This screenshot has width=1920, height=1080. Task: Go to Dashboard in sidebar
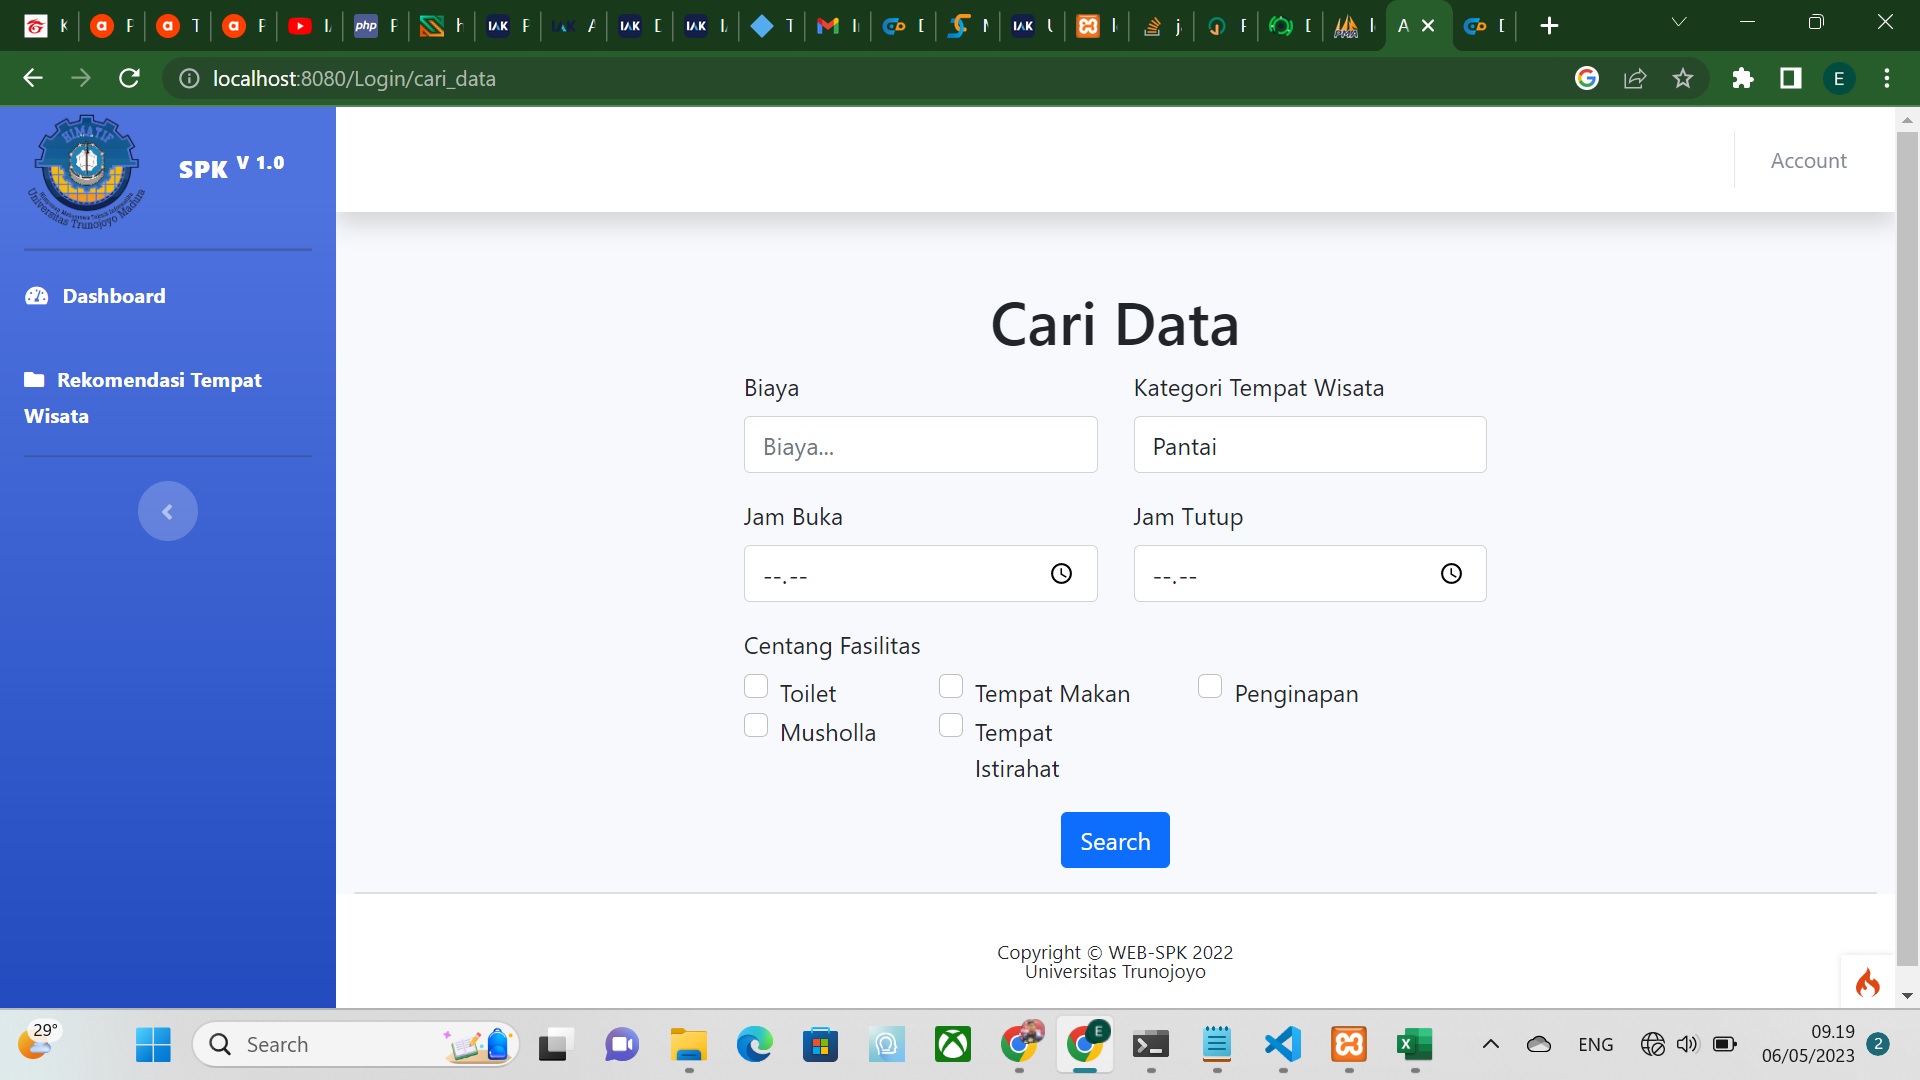[113, 296]
